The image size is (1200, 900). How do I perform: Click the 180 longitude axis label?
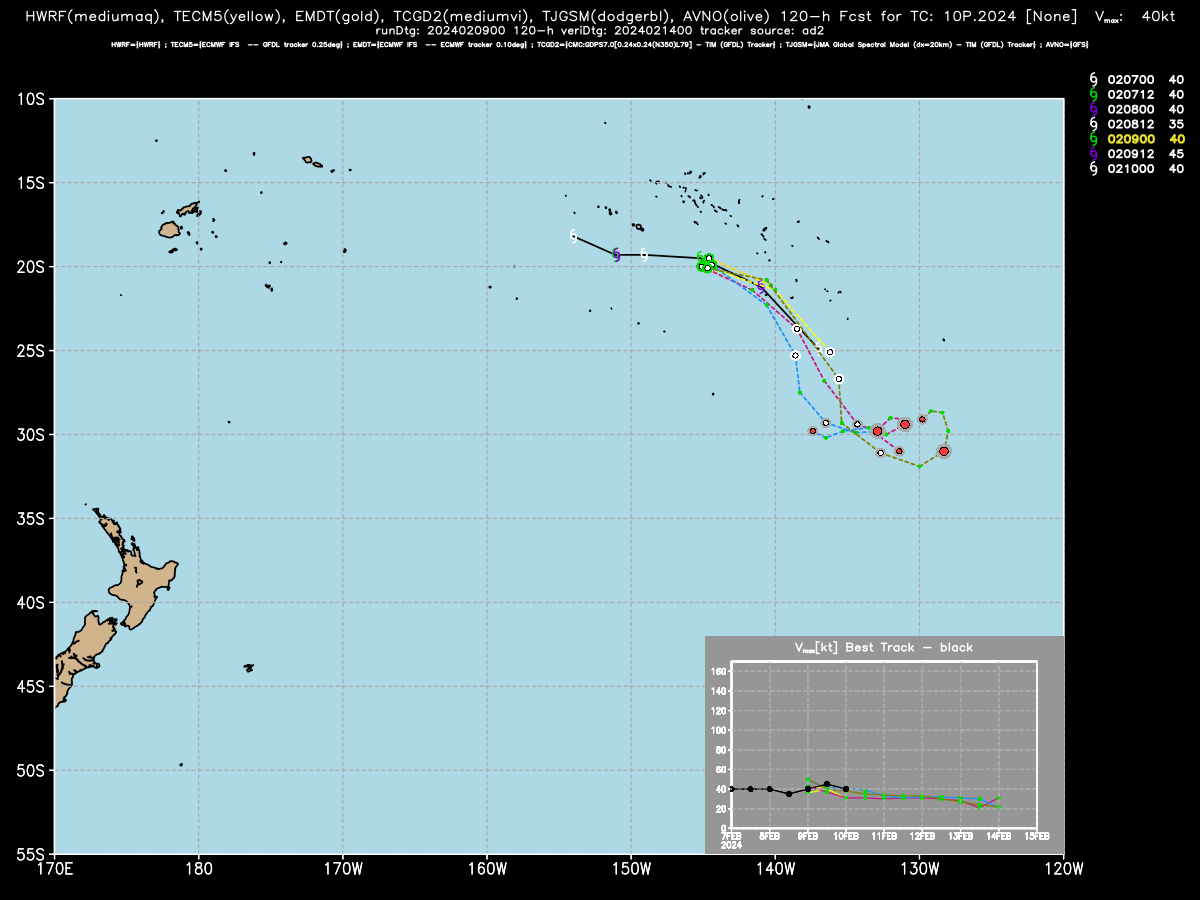(x=198, y=868)
